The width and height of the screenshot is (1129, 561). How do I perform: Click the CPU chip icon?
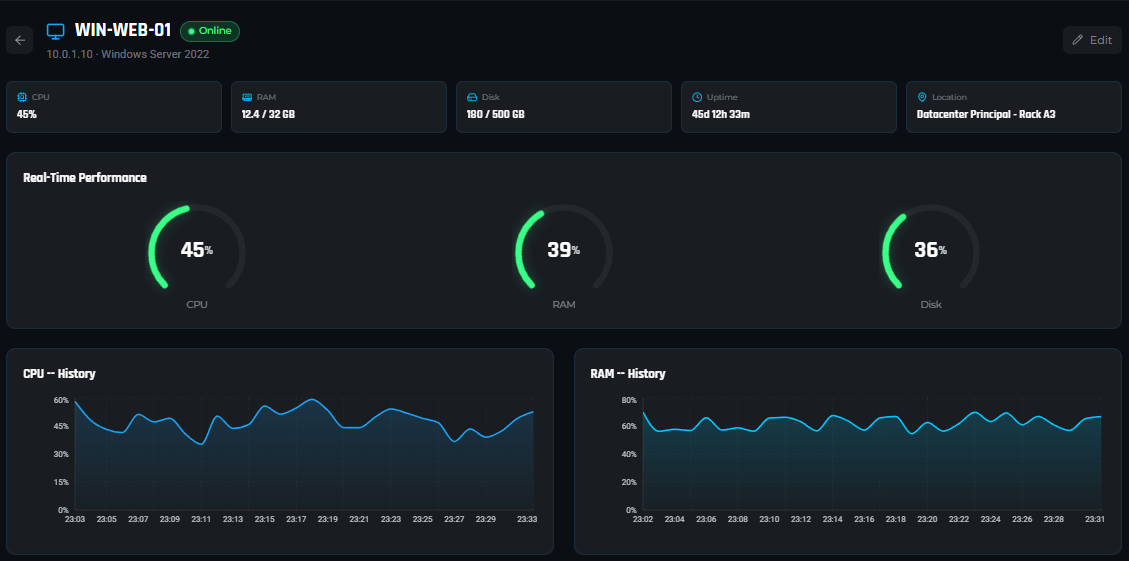click(23, 97)
